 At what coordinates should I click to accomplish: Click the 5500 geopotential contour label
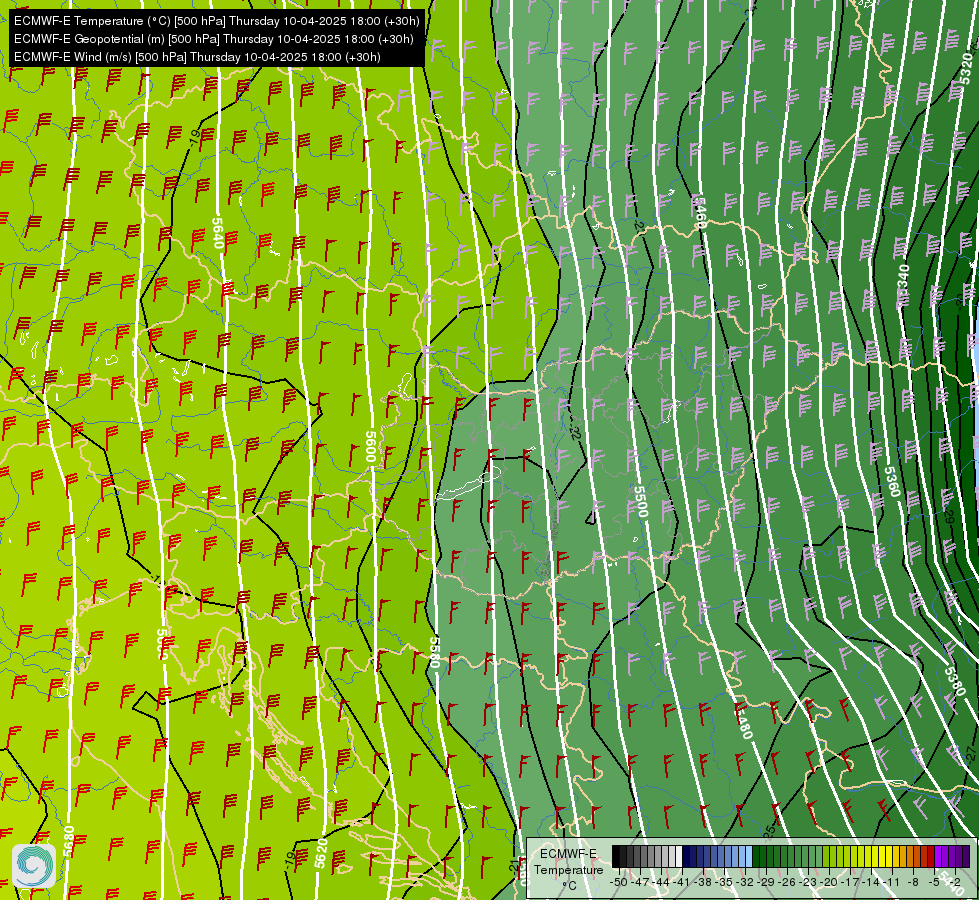(641, 501)
